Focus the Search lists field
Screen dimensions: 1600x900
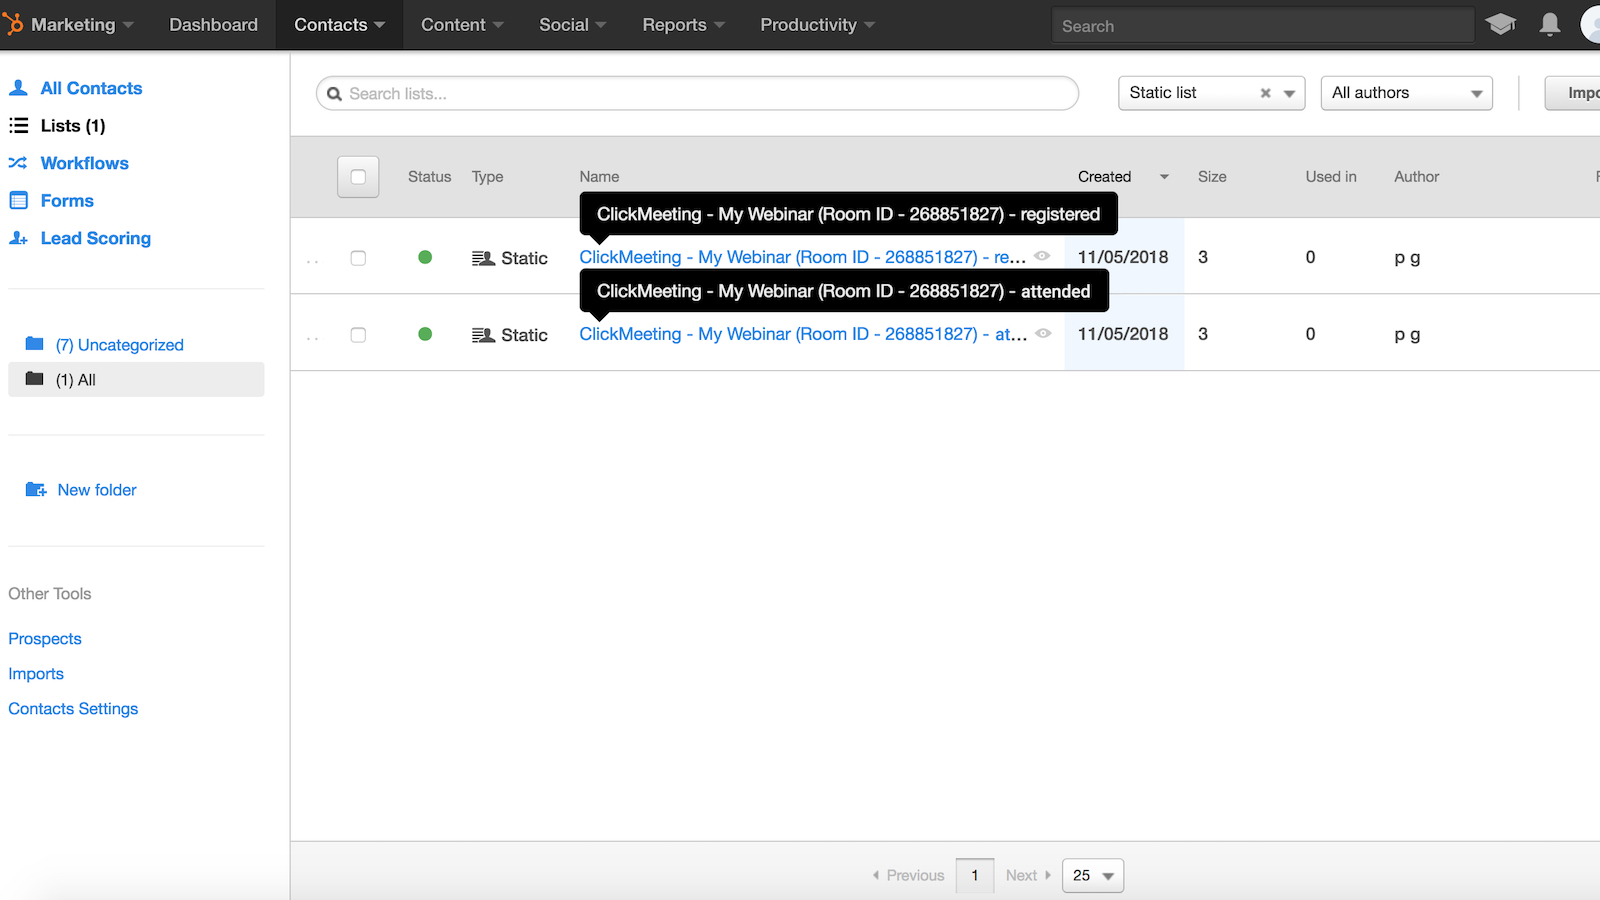pos(697,93)
